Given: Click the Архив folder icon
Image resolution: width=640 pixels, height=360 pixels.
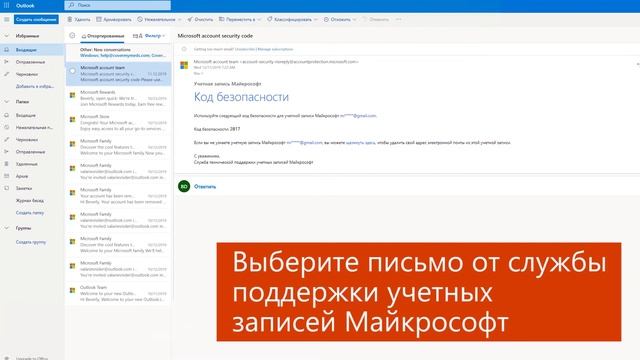Looking at the screenshot, I should 7,176.
